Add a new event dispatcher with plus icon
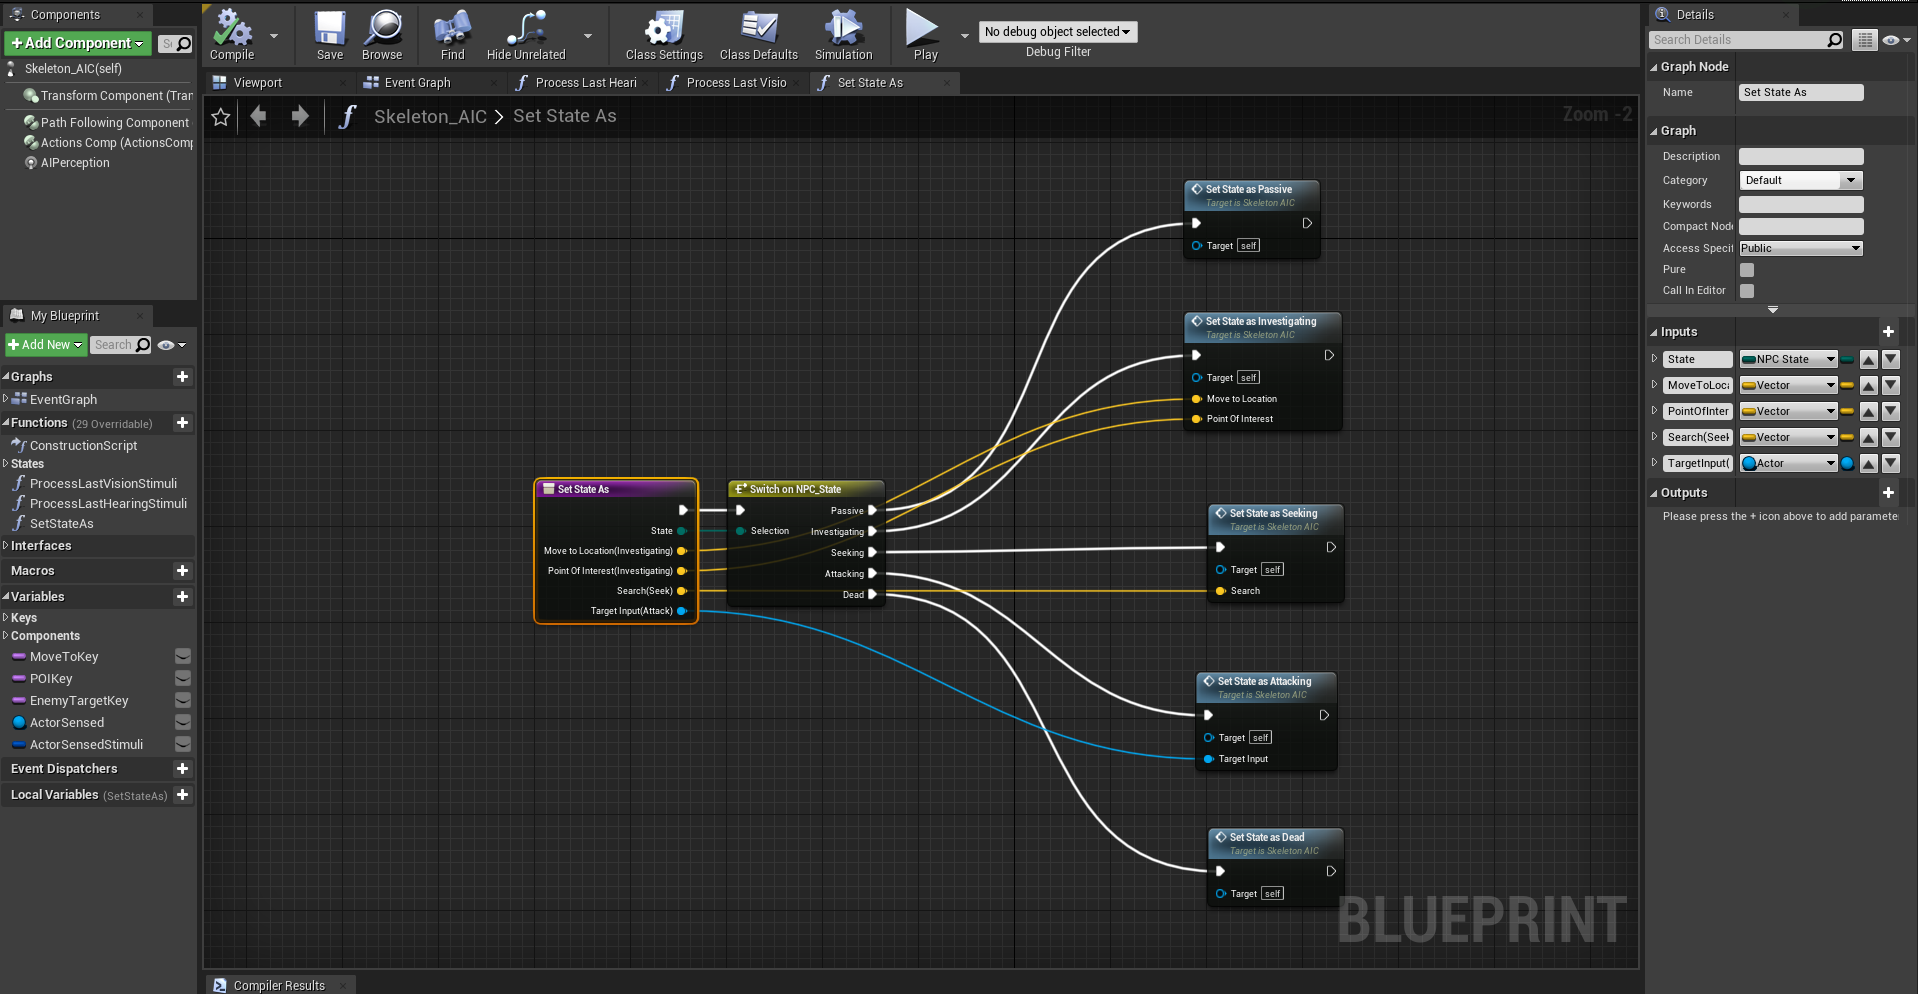Image resolution: width=1918 pixels, height=994 pixels. click(182, 769)
